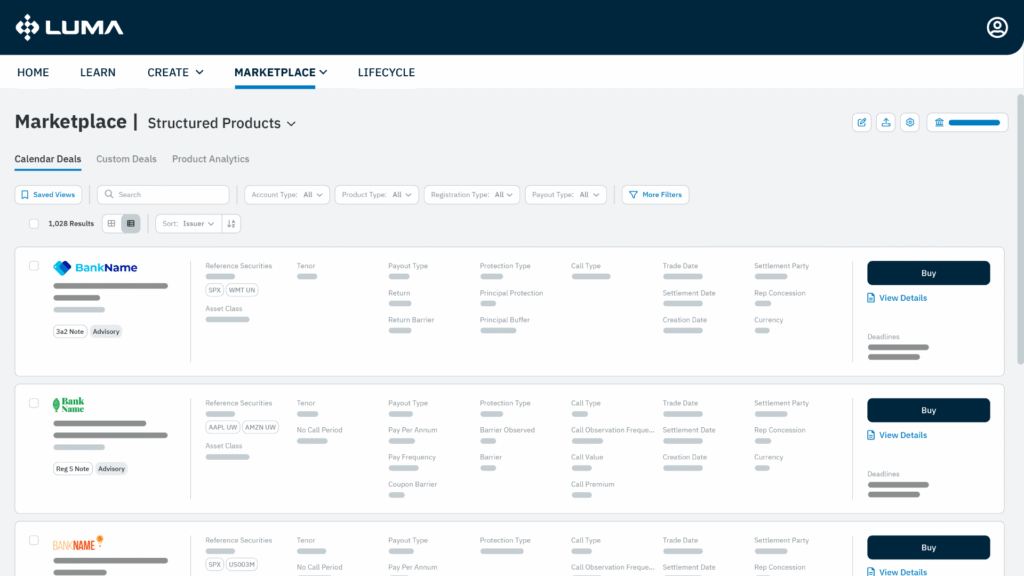
Task: Toggle the sort order direction icon
Action: pyautogui.click(x=232, y=224)
